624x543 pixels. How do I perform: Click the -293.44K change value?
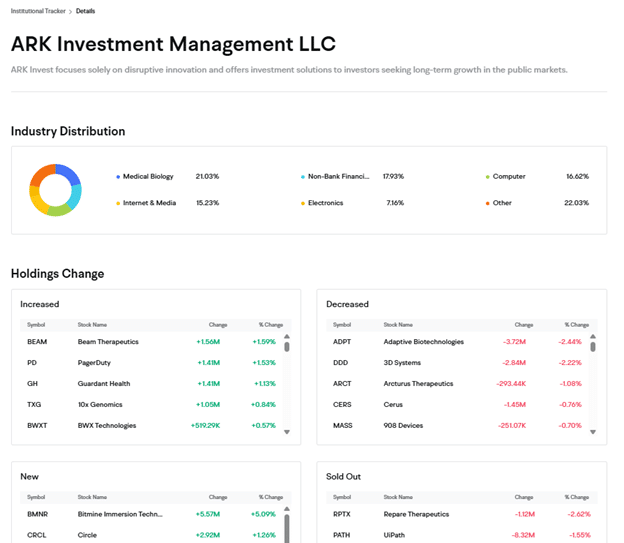511,384
